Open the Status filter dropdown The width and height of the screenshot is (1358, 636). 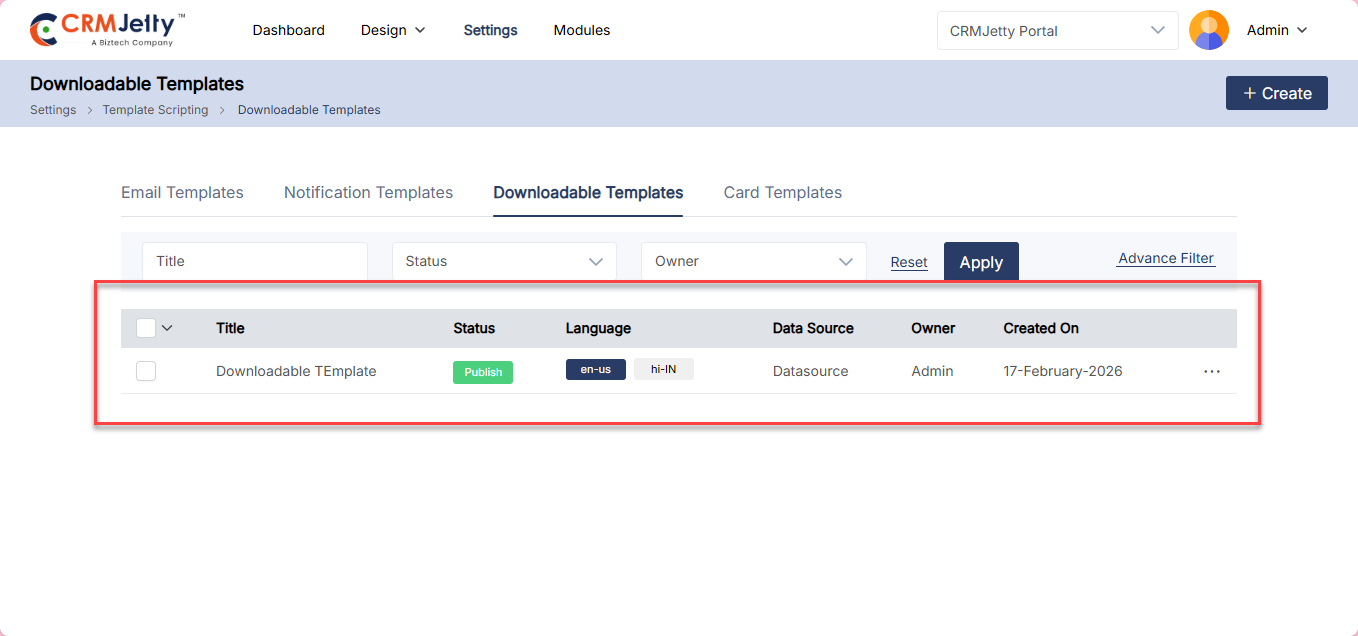tap(504, 261)
